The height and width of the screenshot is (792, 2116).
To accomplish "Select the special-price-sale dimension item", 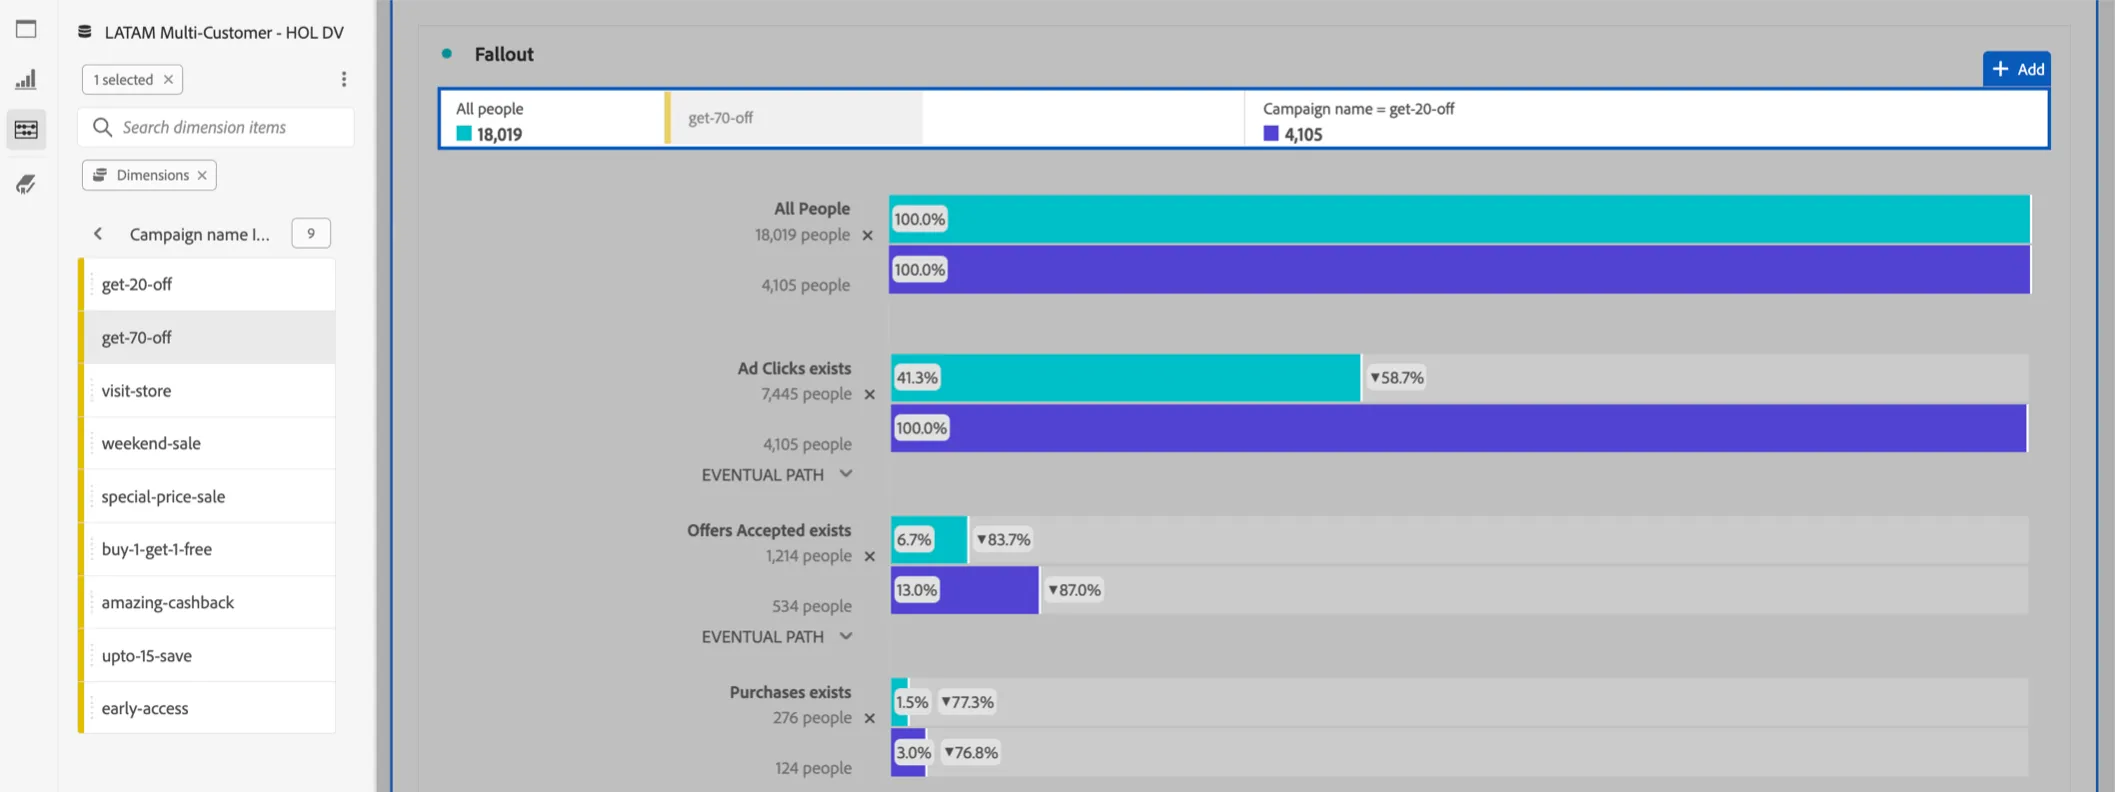I will (x=207, y=496).
